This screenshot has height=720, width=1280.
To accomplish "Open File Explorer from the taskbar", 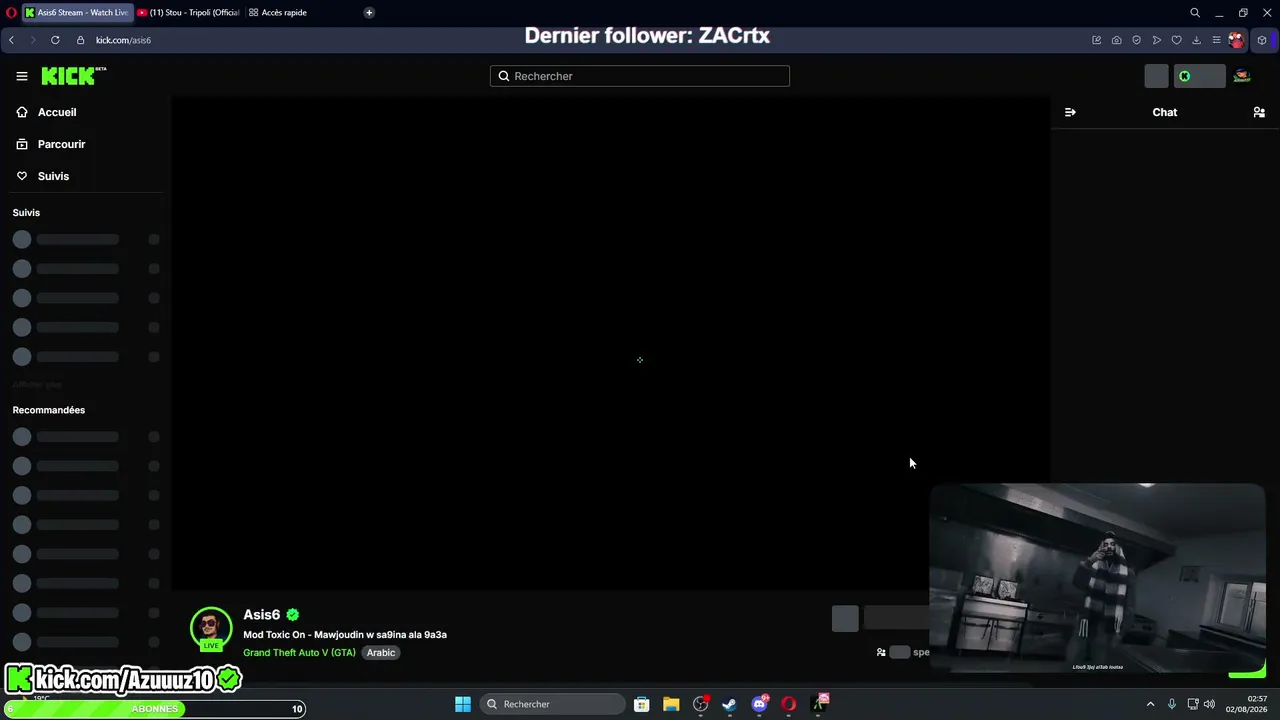I will click(671, 704).
